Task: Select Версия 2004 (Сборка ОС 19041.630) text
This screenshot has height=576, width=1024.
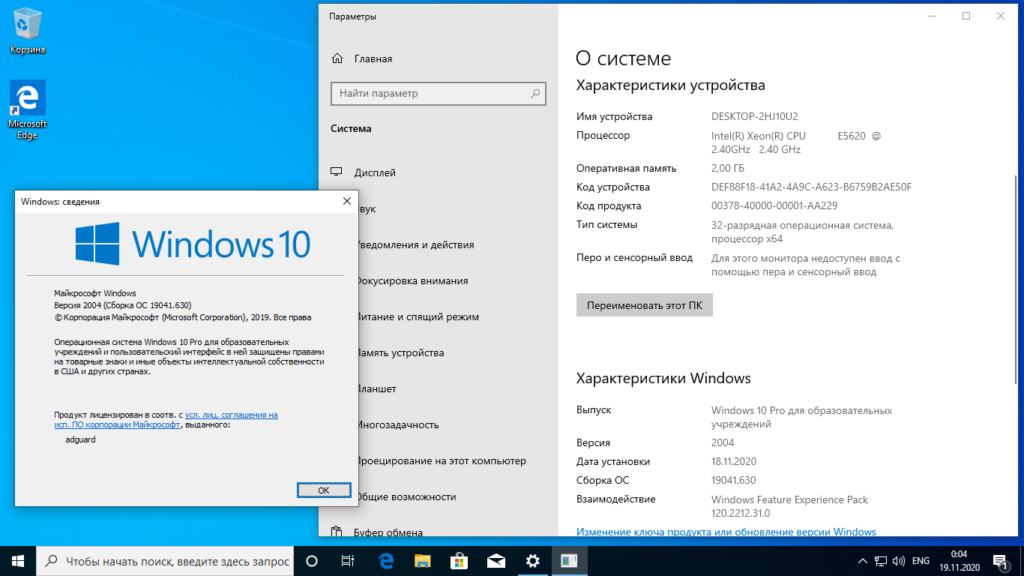Action: pos(123,305)
